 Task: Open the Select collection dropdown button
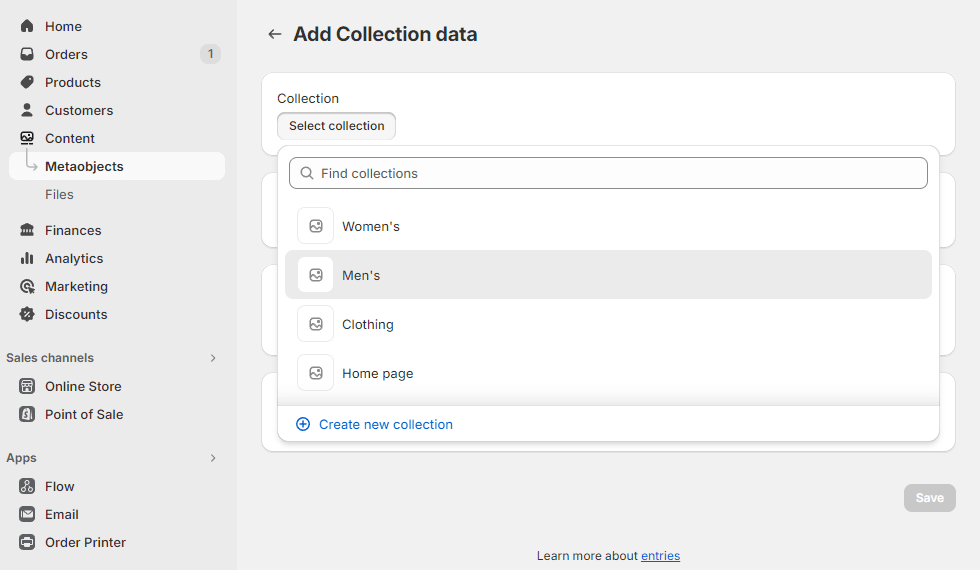click(336, 126)
